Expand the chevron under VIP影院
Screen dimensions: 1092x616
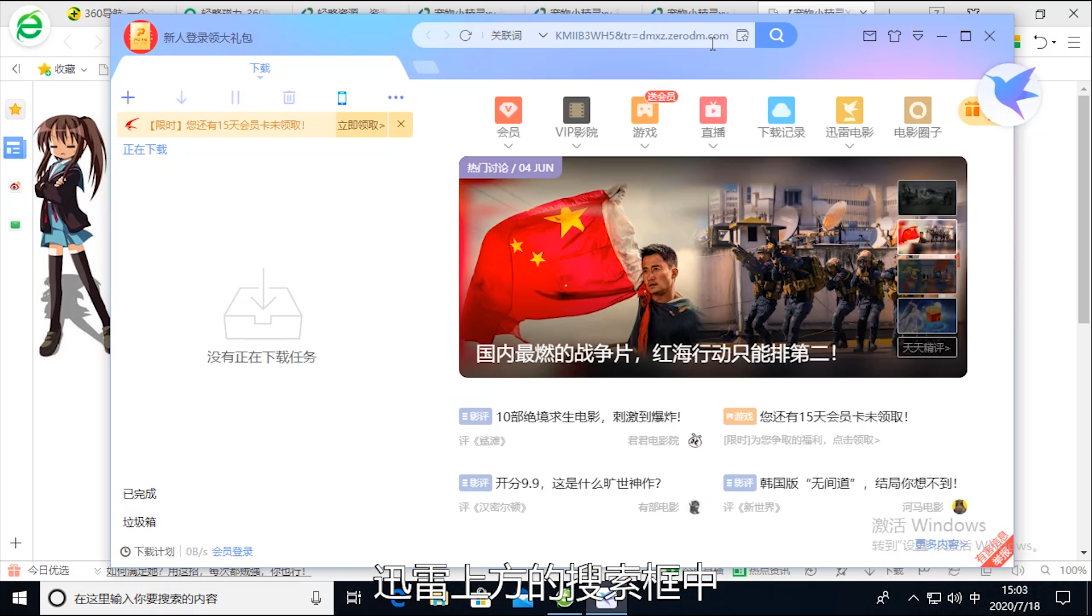click(x=576, y=146)
